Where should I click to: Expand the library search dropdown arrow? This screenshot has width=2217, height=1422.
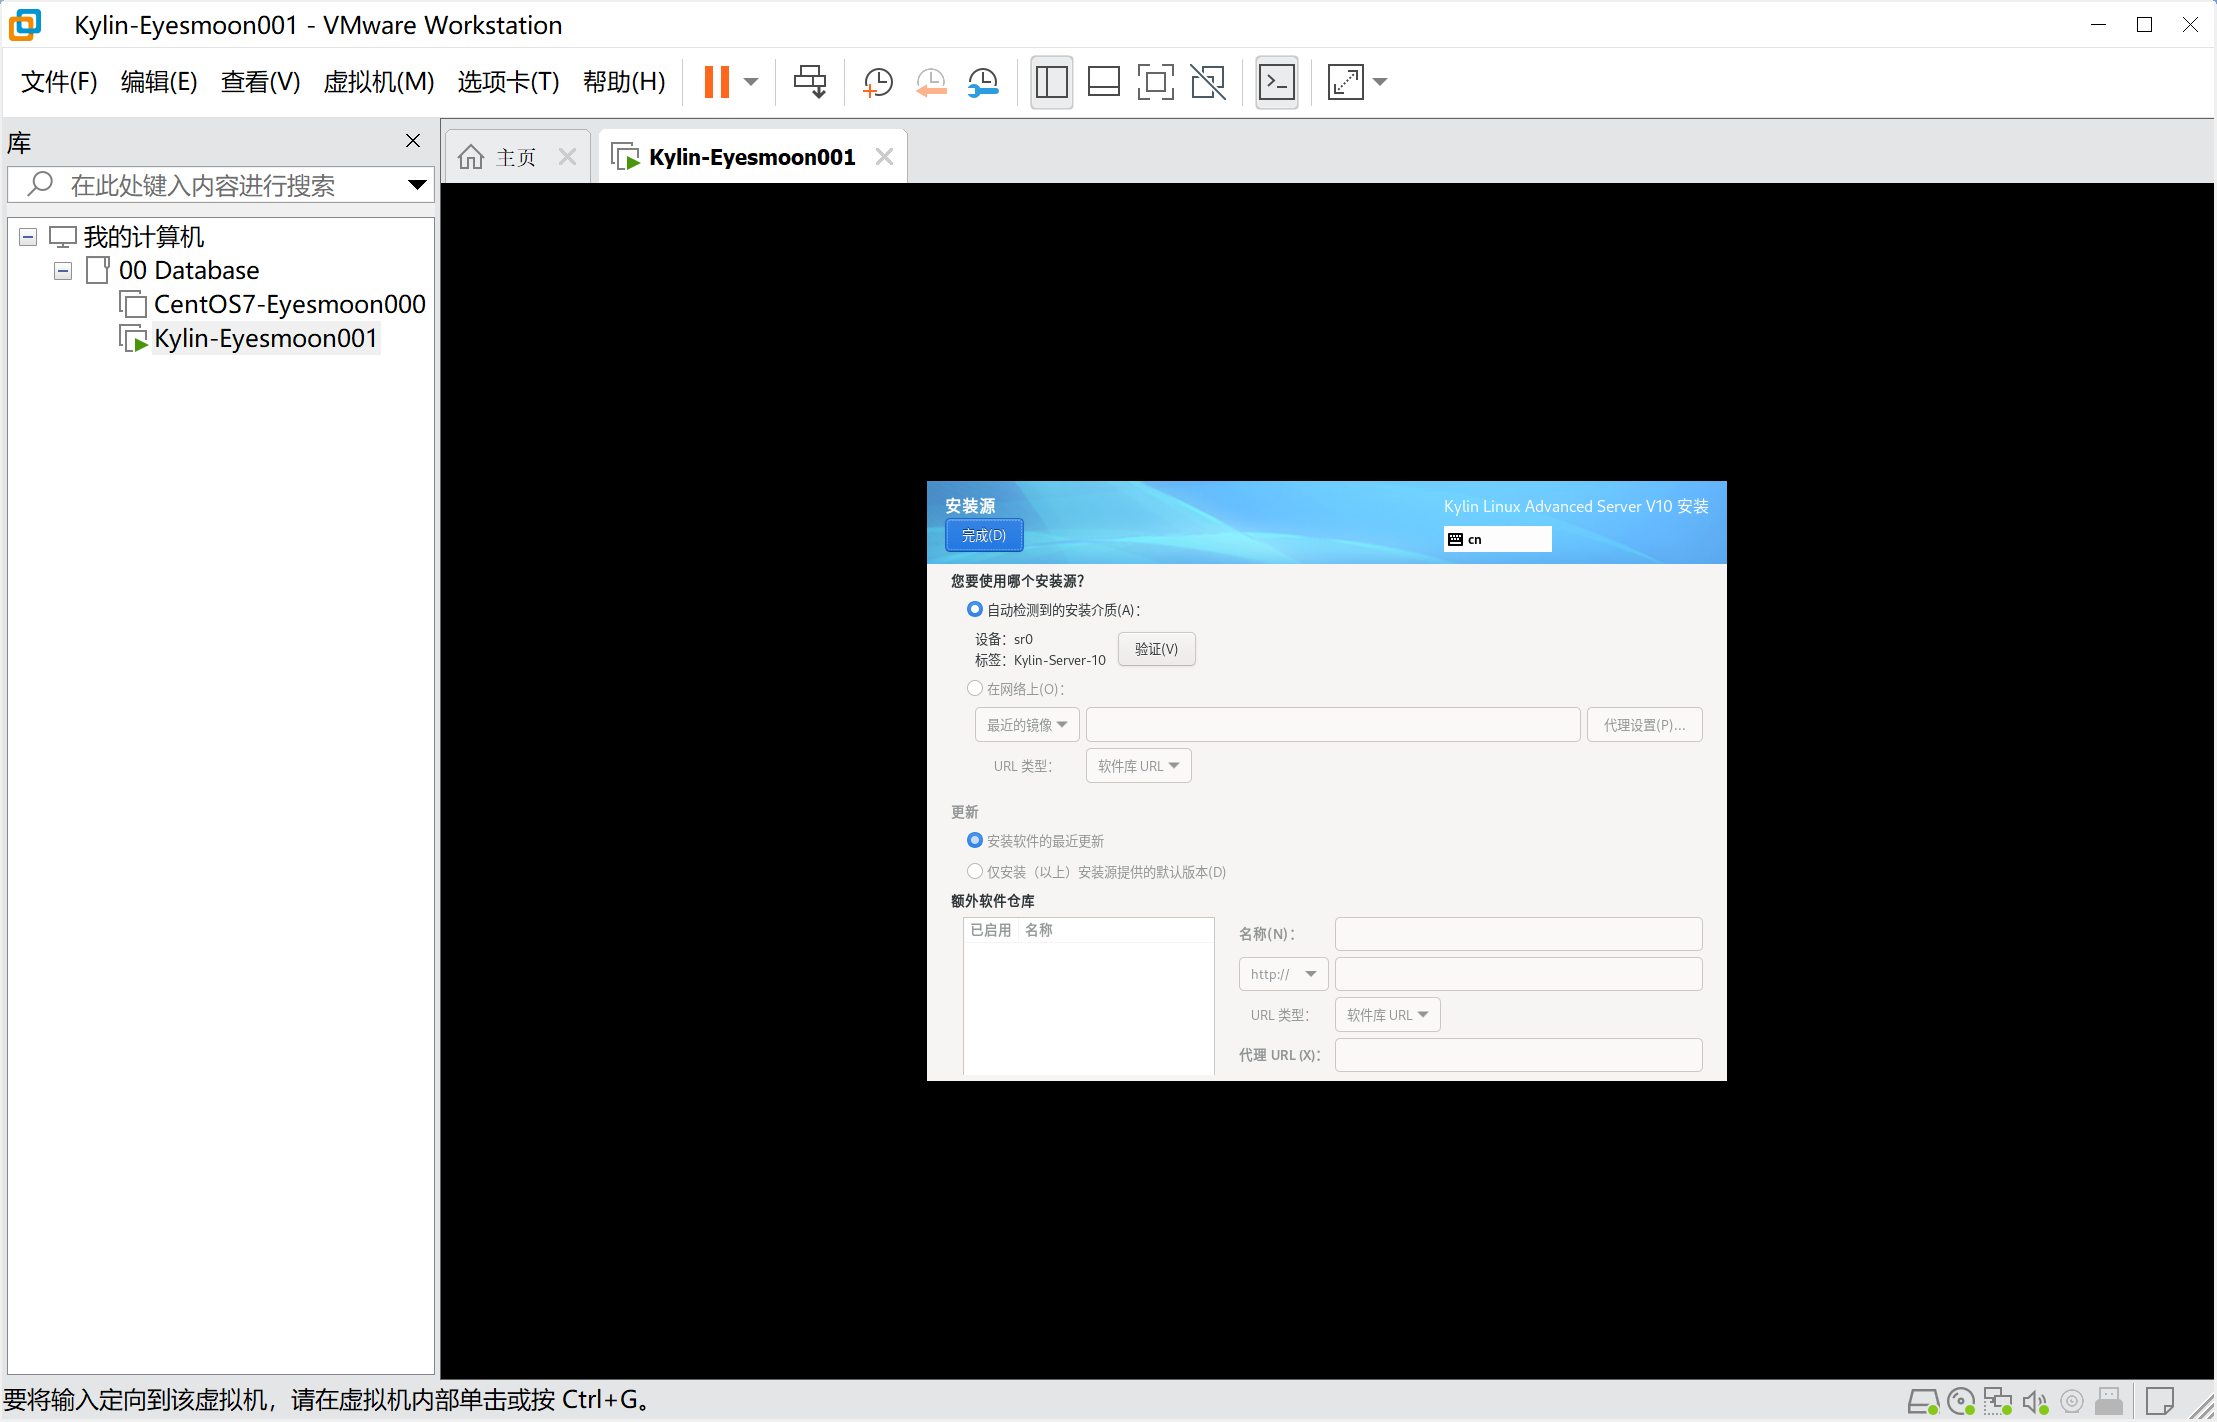click(417, 185)
